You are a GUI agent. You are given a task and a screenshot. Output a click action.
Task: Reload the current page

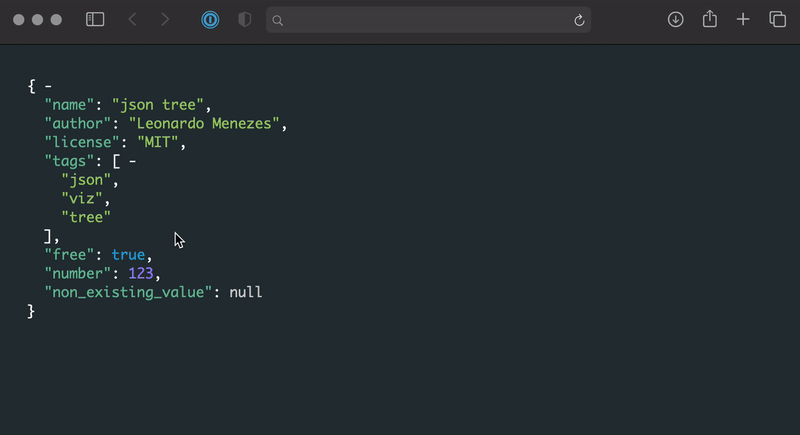pos(579,20)
